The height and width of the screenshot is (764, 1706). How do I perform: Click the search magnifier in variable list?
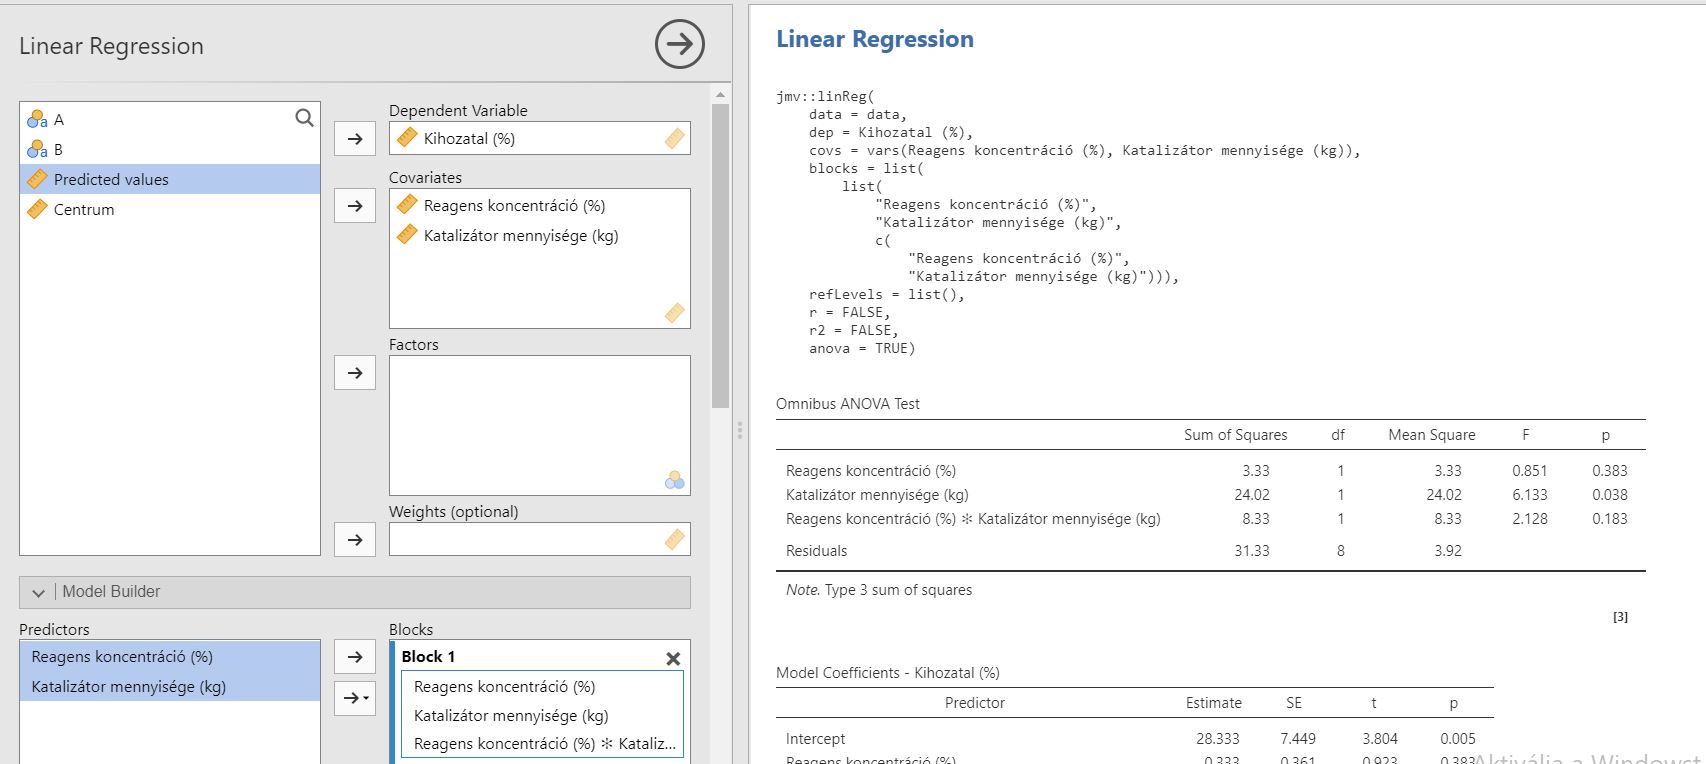[304, 118]
